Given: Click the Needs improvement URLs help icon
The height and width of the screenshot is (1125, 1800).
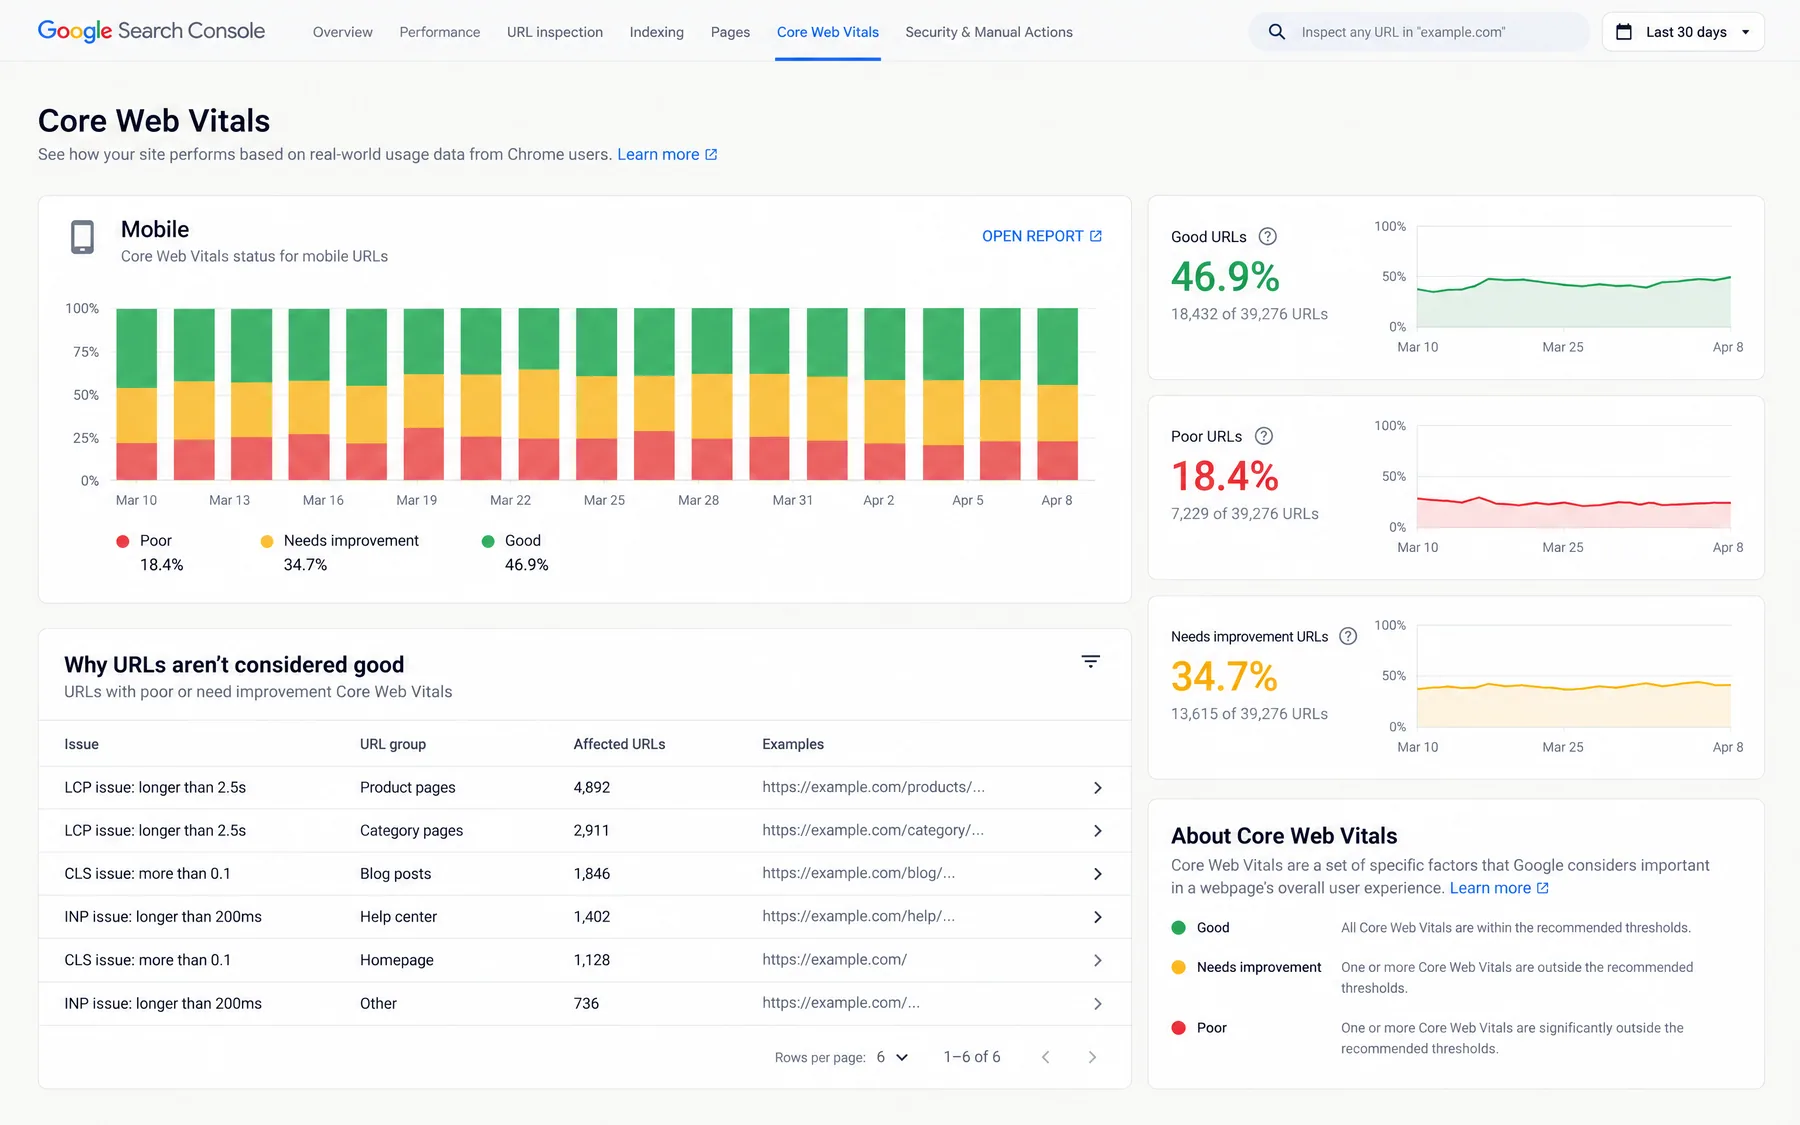Looking at the screenshot, I should 1348,636.
